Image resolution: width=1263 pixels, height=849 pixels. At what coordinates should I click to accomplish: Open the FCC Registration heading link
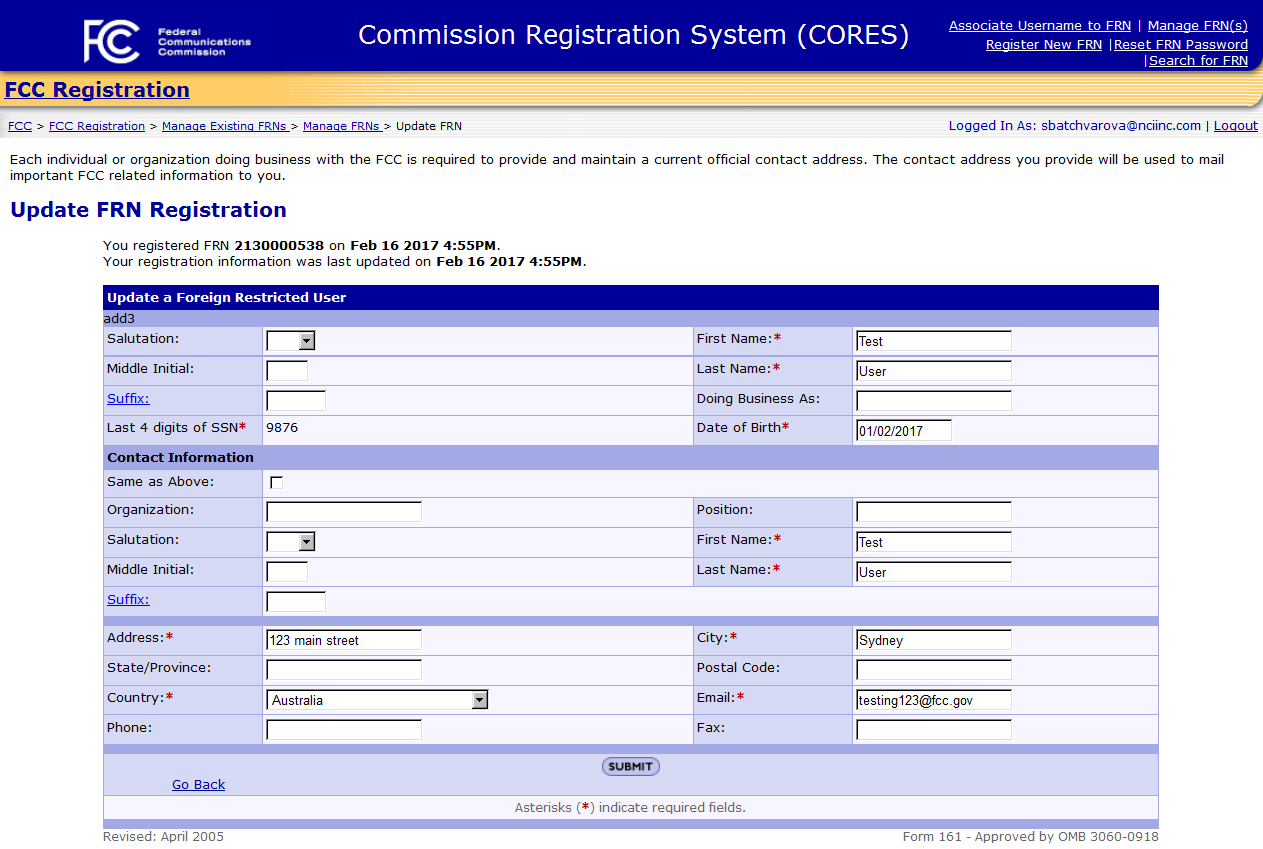click(x=97, y=90)
